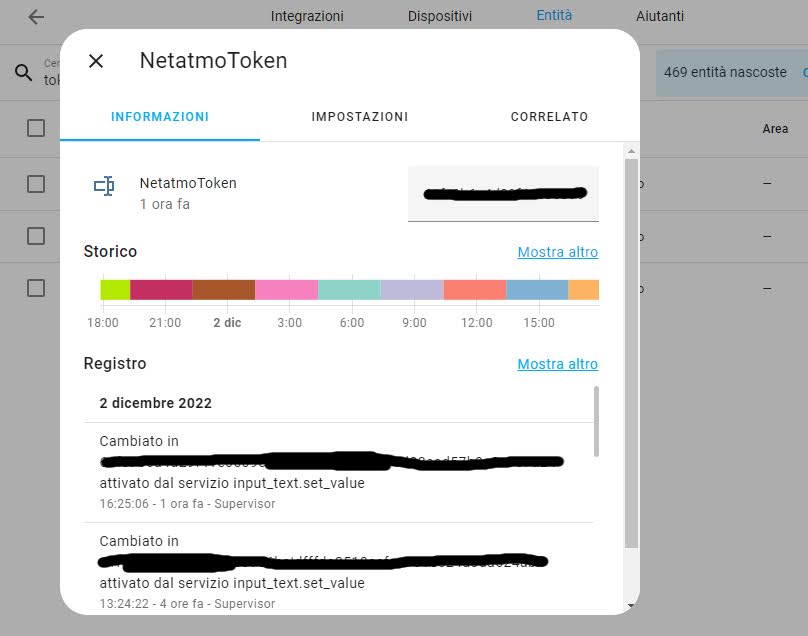Open the Correlato tab

point(549,117)
